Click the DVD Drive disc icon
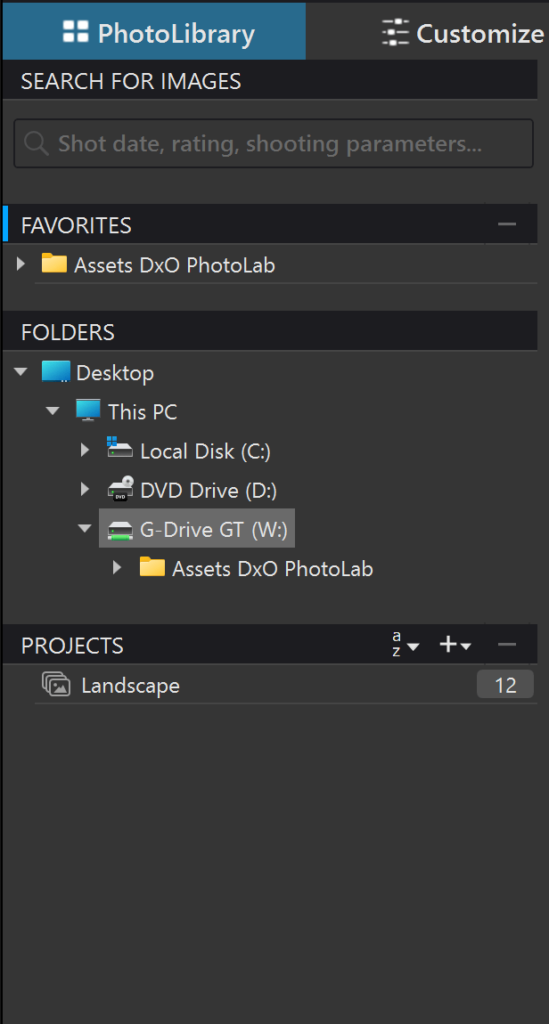The width and height of the screenshot is (549, 1024). click(120, 489)
